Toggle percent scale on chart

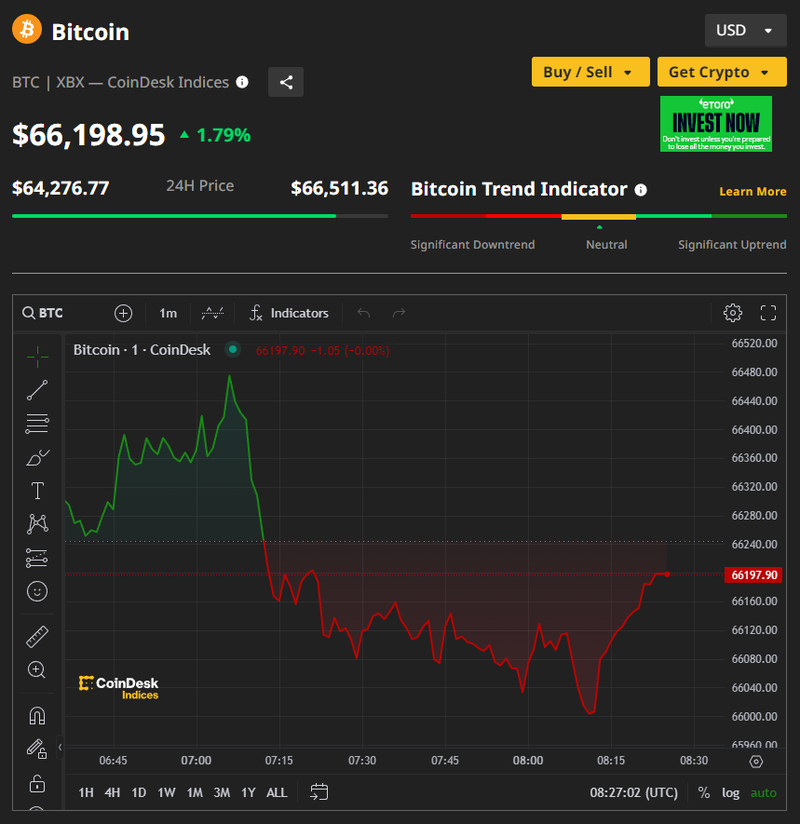point(704,793)
